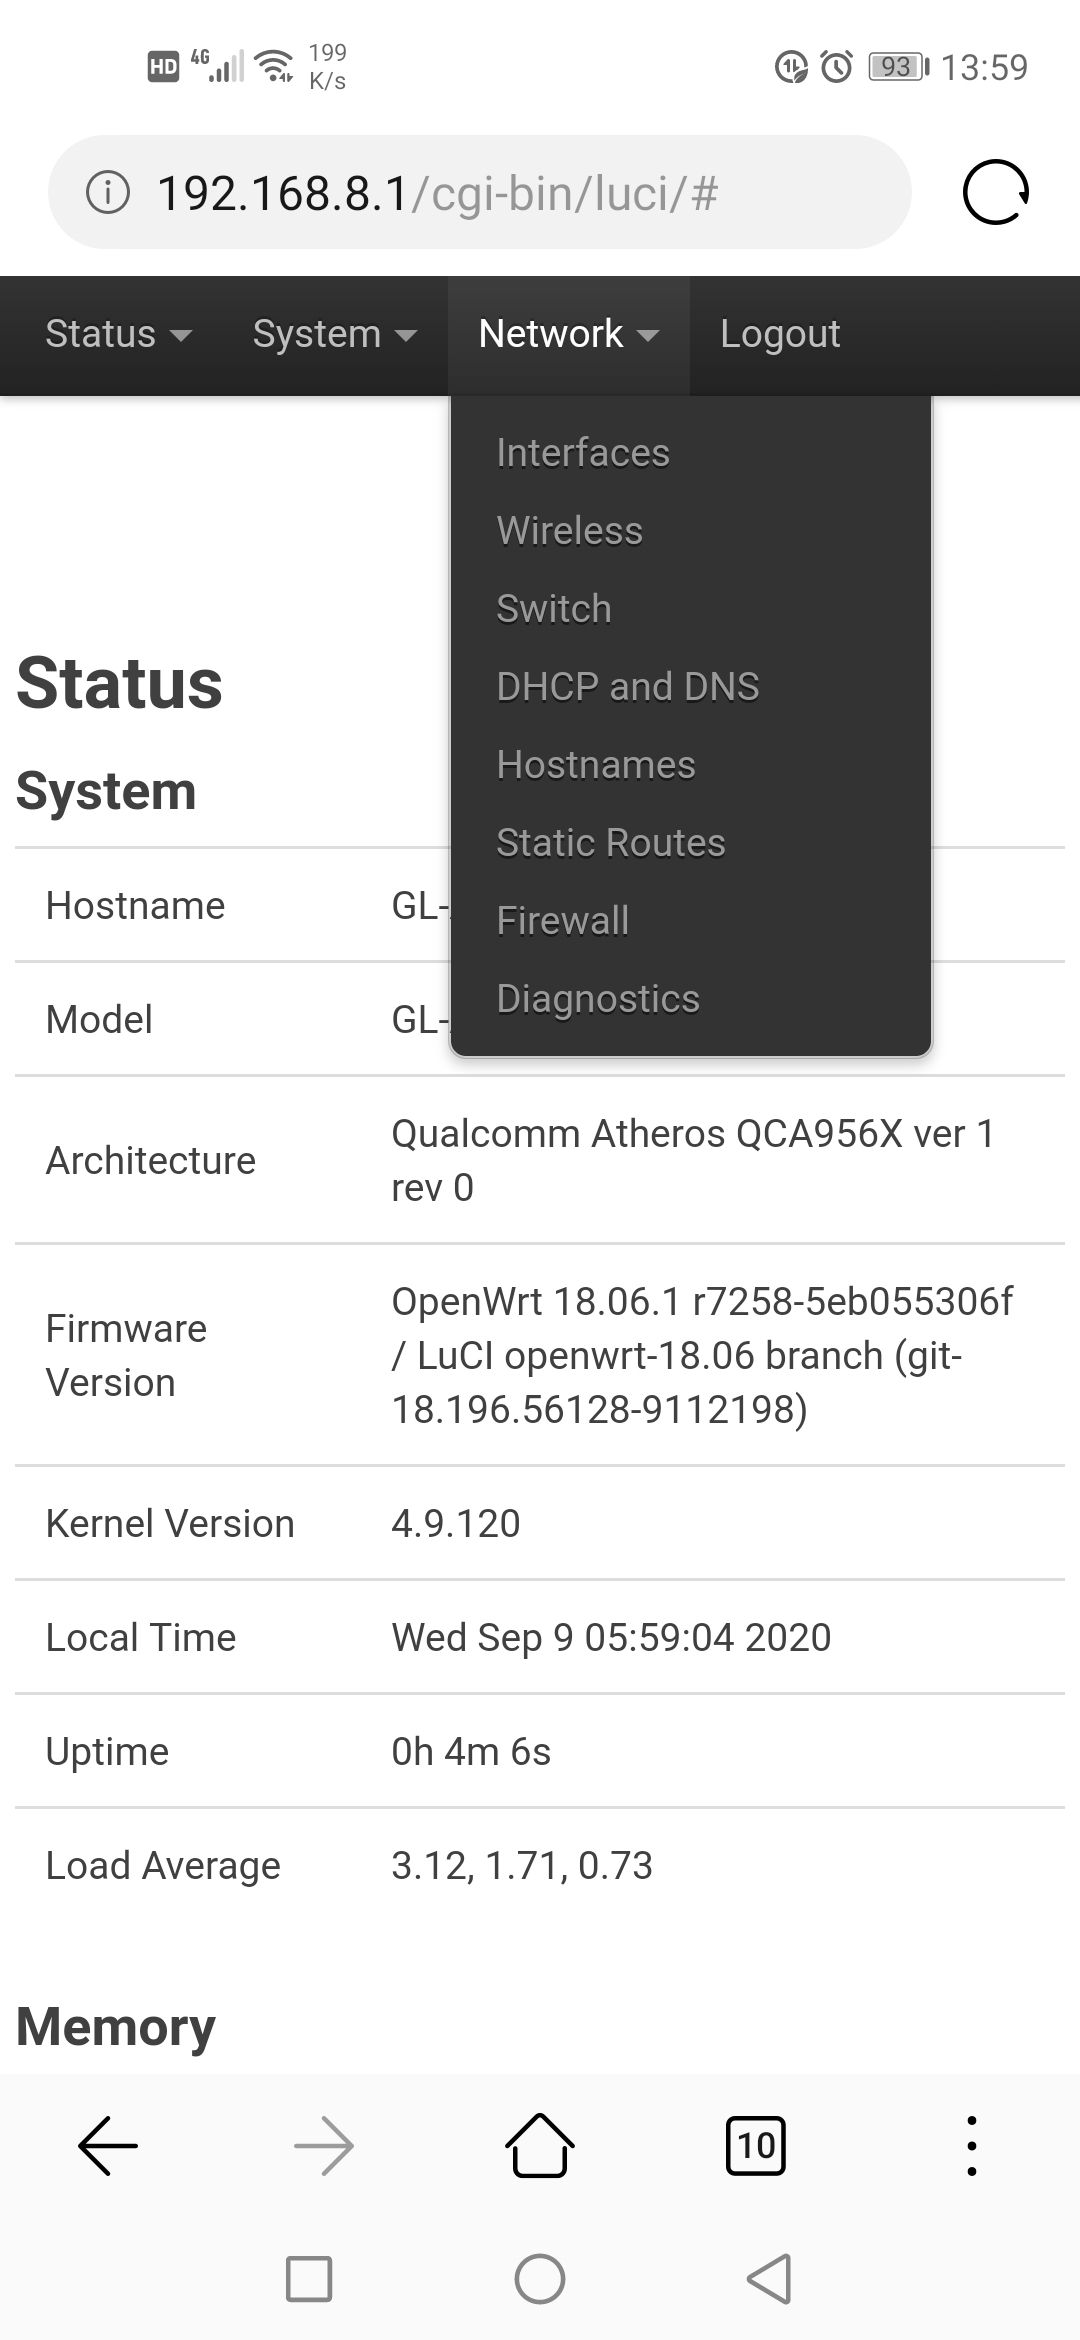Tap the Android recent apps square button
The width and height of the screenshot is (1080, 2340).
309,2279
